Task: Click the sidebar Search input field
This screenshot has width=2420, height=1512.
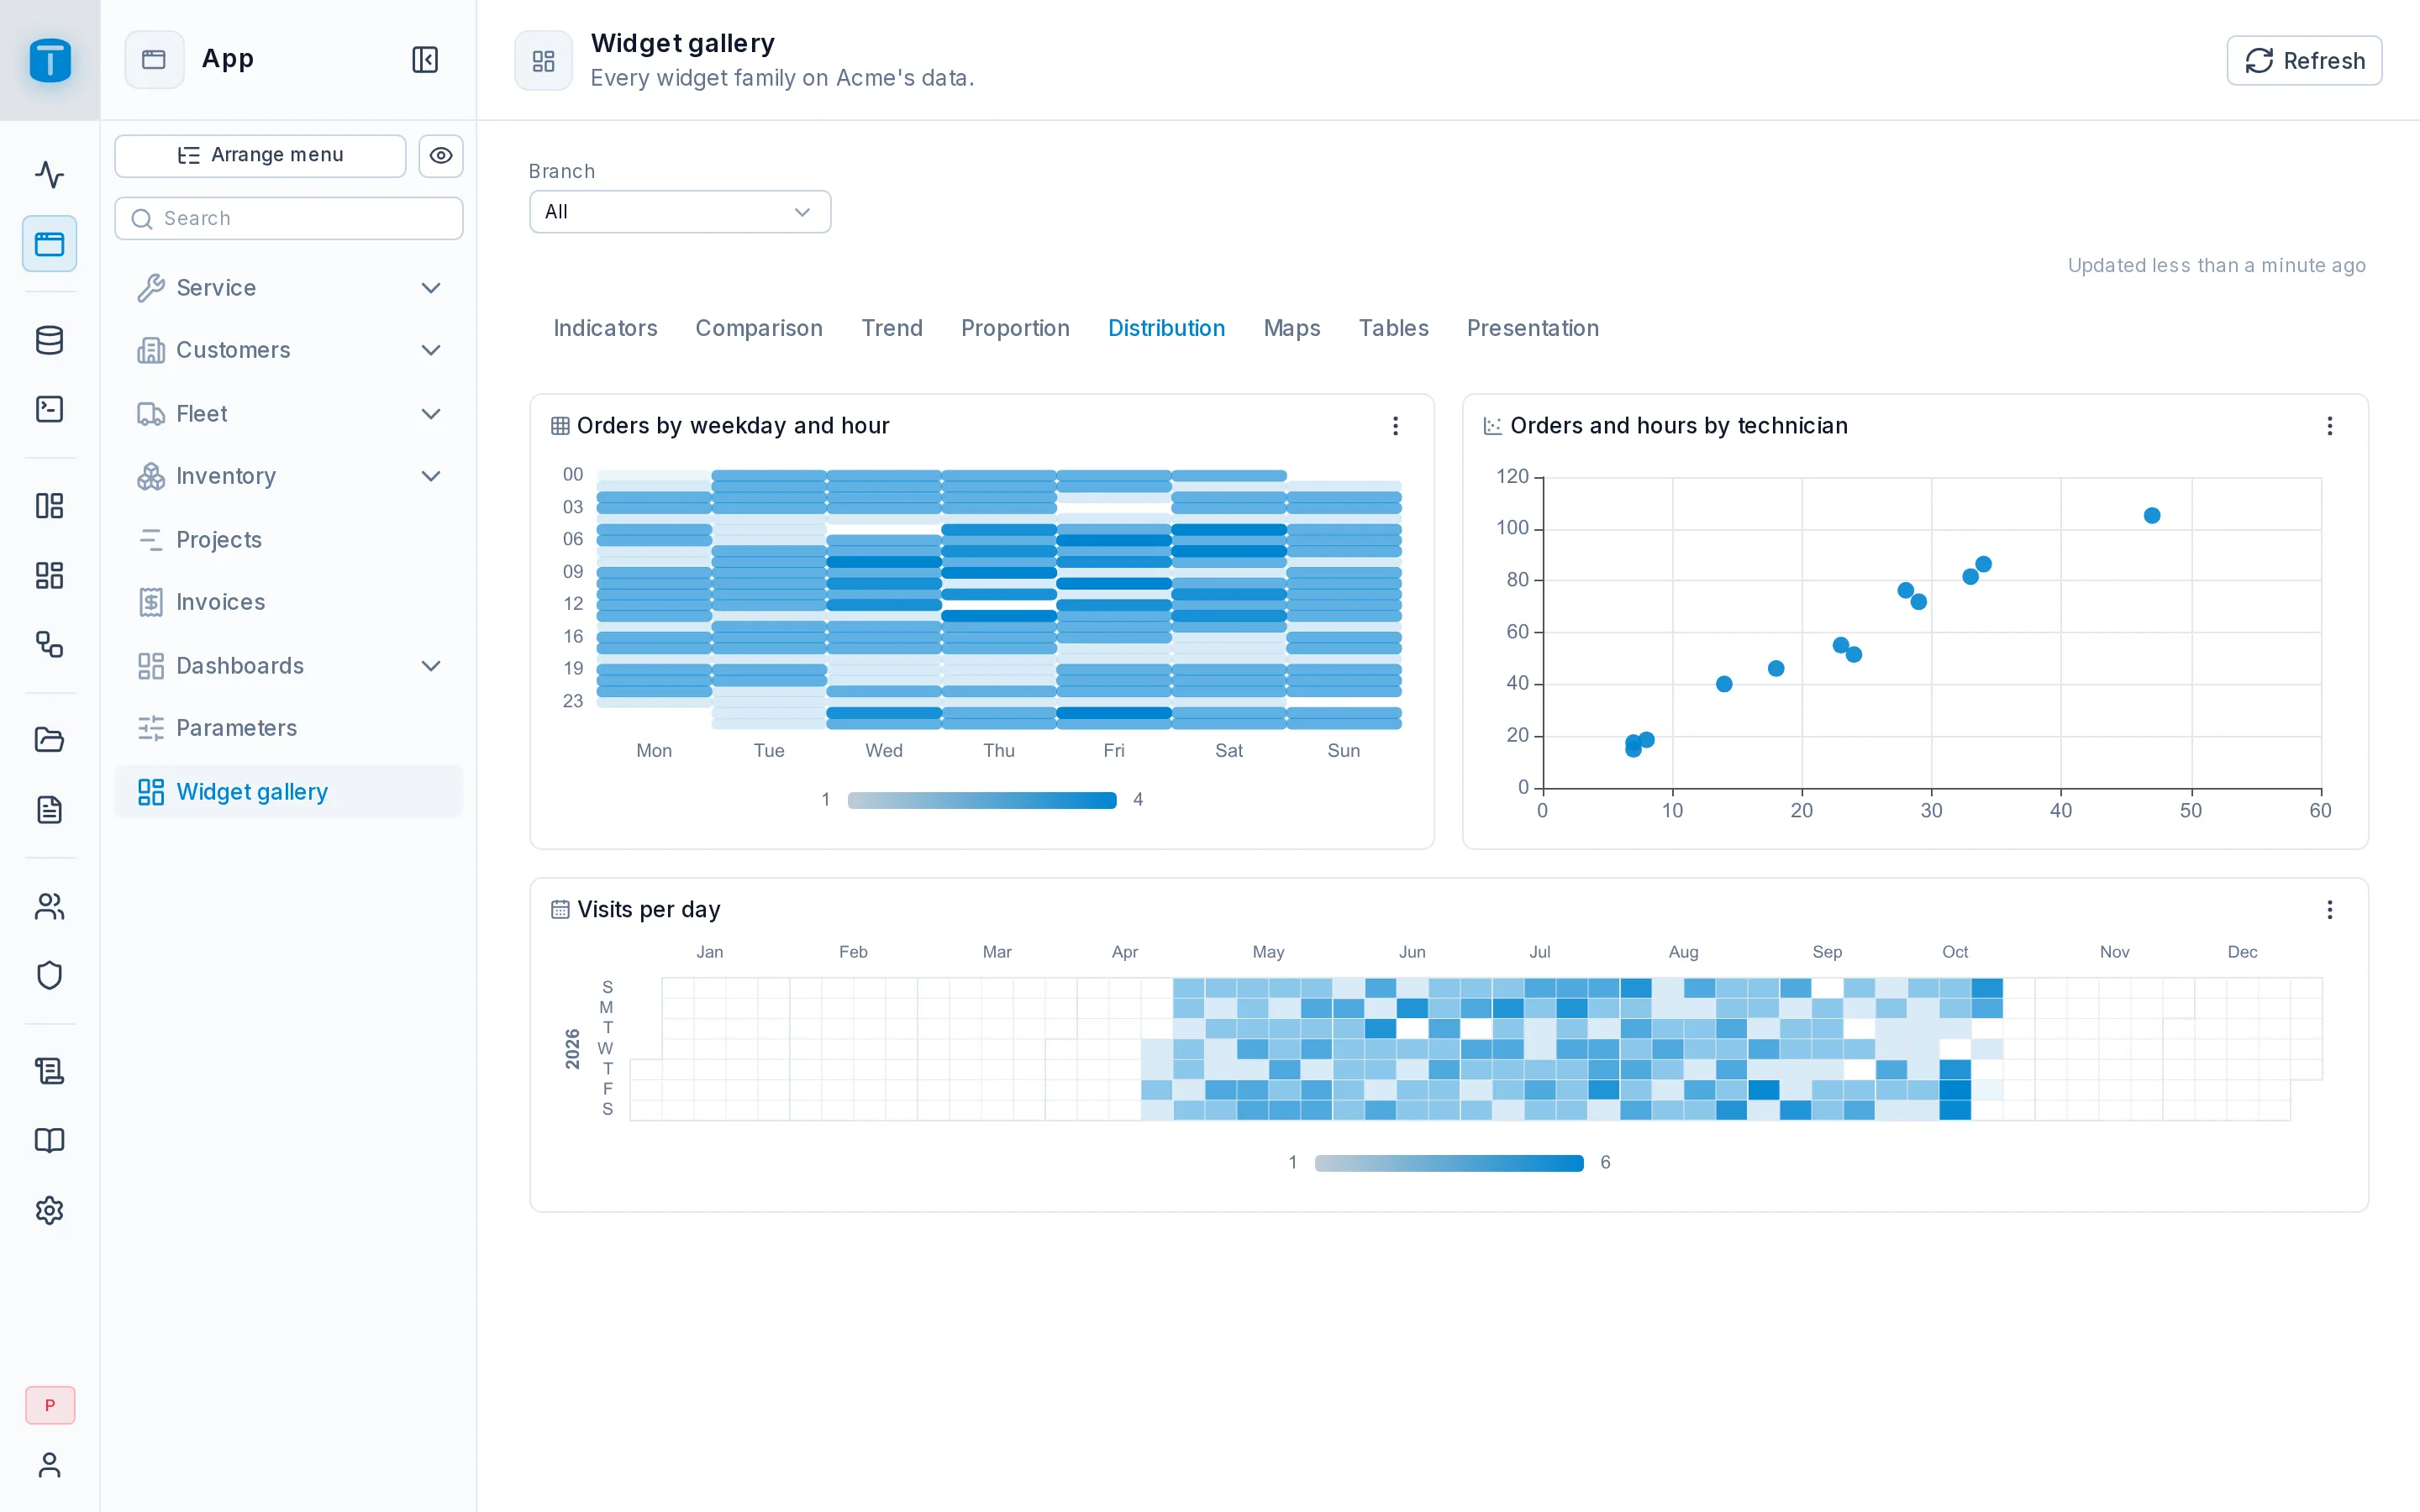Action: pyautogui.click(x=289, y=218)
